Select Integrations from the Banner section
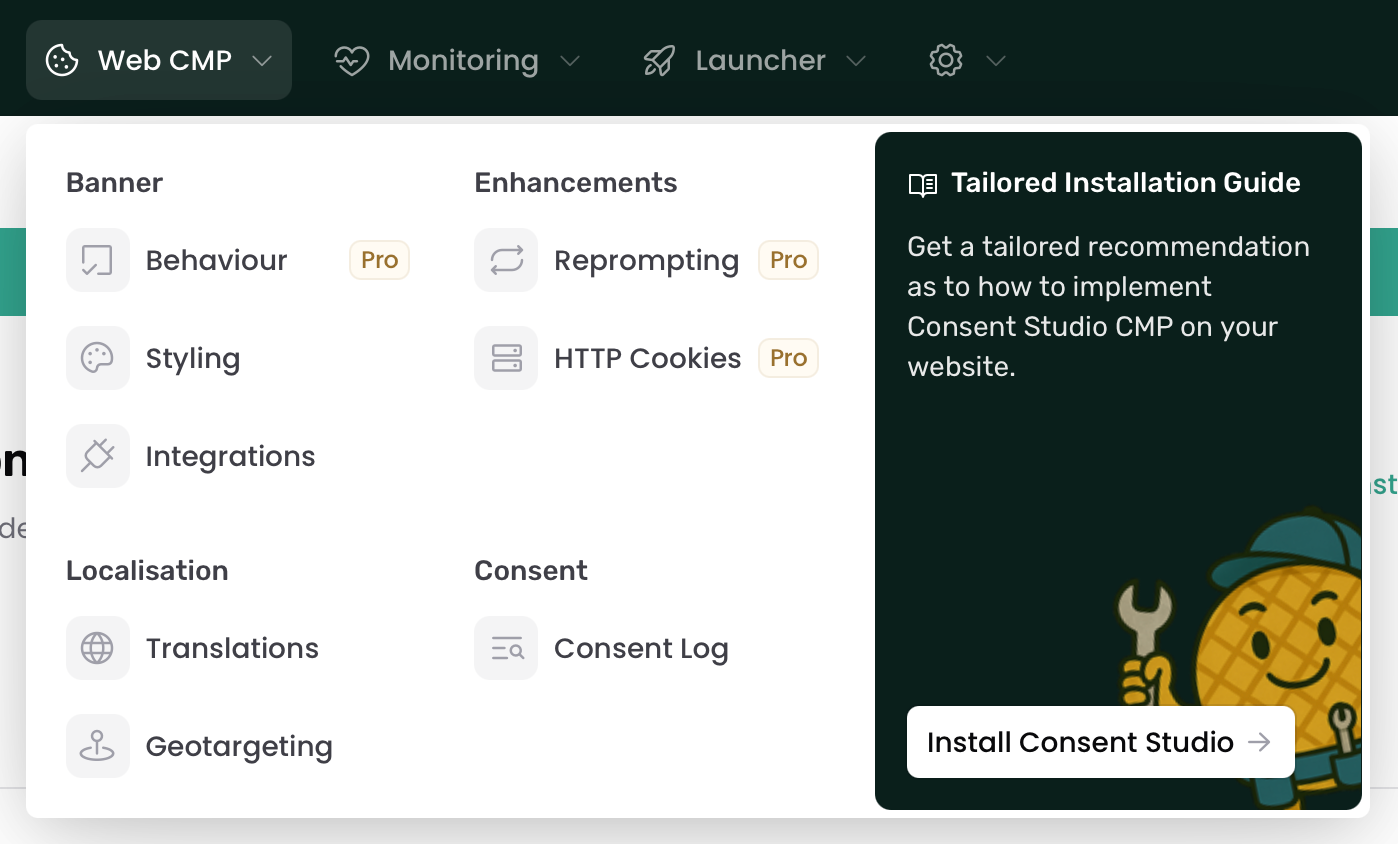The width and height of the screenshot is (1398, 844). 238,456
